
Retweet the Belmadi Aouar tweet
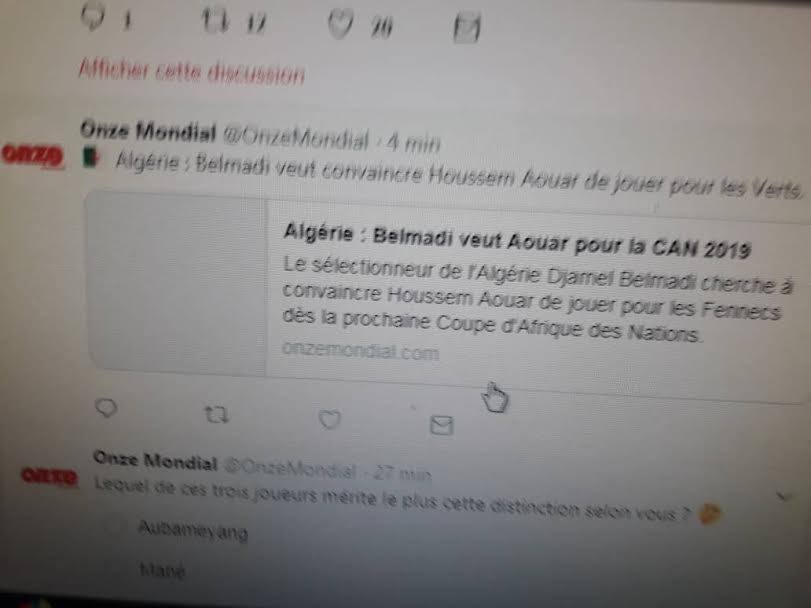[x=216, y=415]
